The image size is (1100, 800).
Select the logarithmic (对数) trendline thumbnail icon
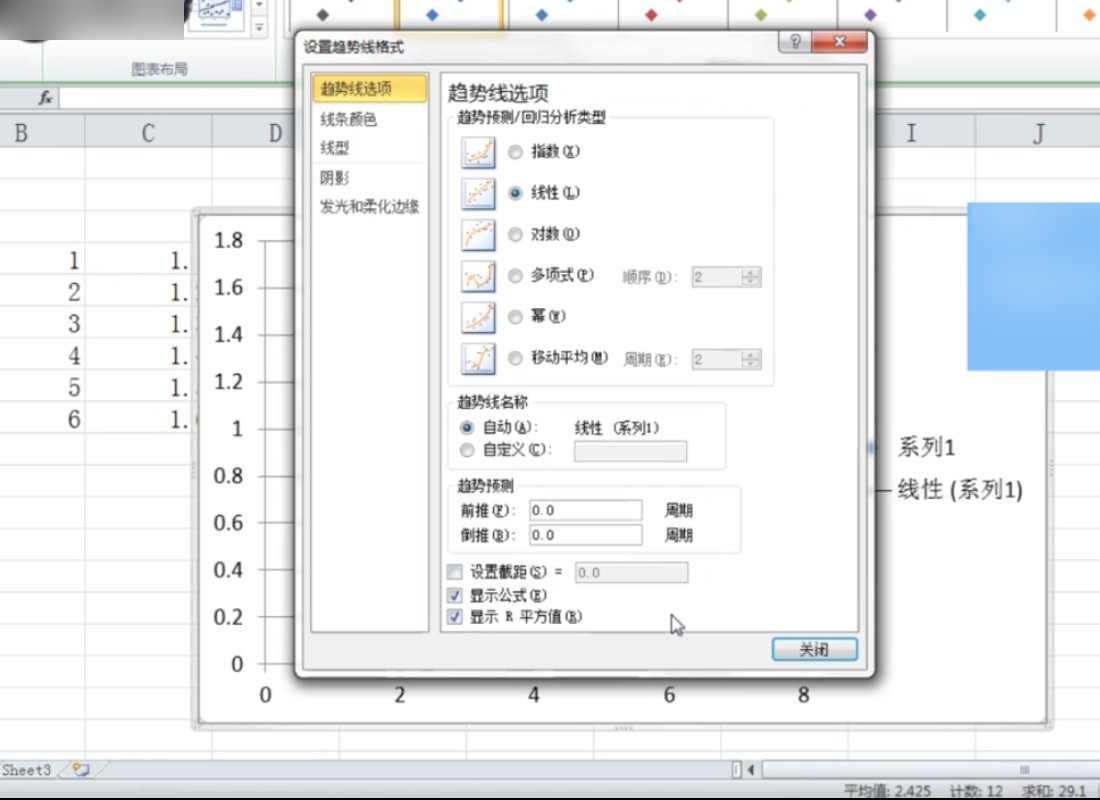click(x=478, y=234)
